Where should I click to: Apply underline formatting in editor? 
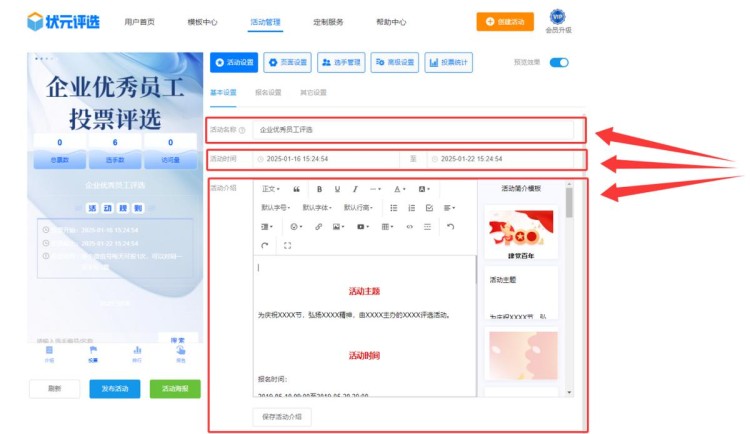[337, 189]
